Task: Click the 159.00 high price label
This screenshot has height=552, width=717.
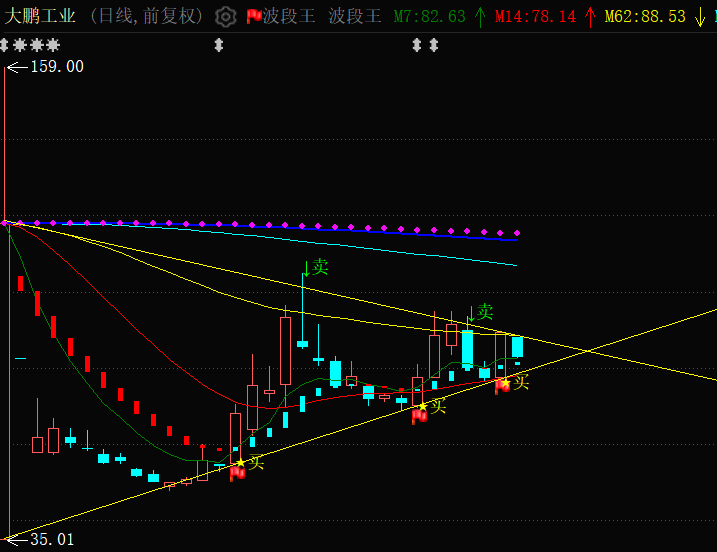Action: (57, 67)
